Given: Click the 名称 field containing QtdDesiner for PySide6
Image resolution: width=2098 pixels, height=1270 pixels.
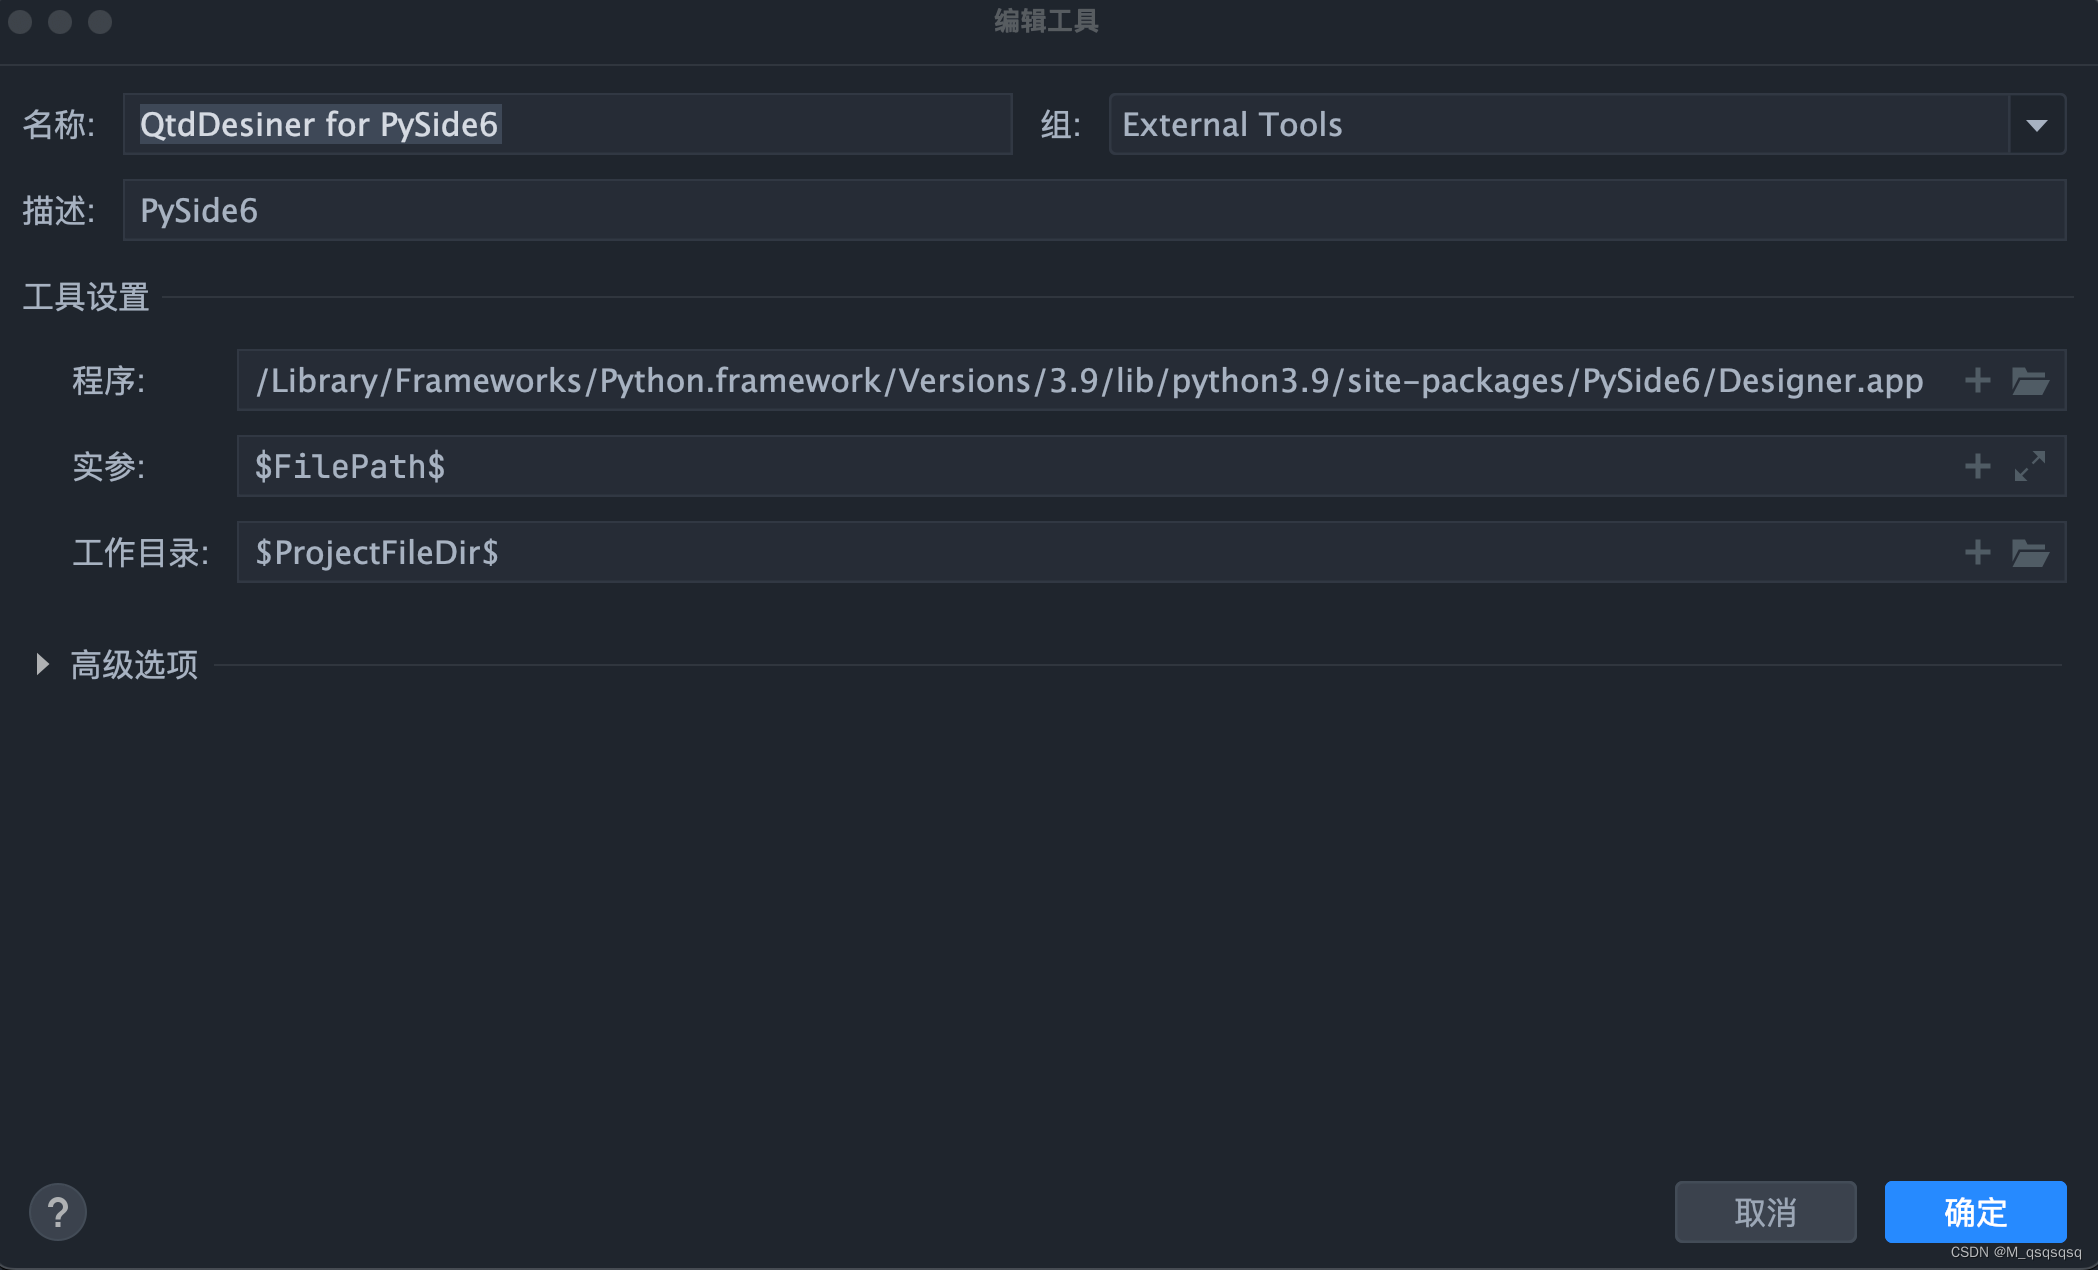Looking at the screenshot, I should point(567,125).
